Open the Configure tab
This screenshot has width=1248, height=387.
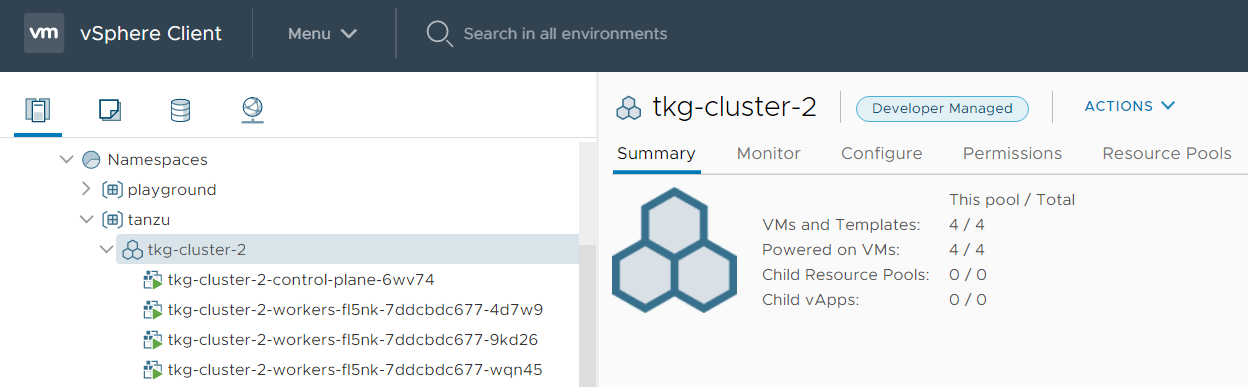point(882,154)
